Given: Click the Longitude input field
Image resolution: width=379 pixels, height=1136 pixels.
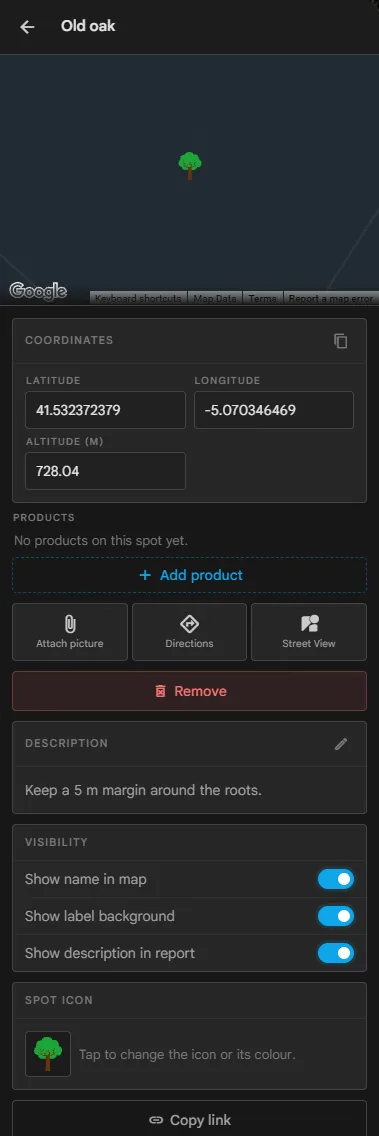Looking at the screenshot, I should pos(274,410).
